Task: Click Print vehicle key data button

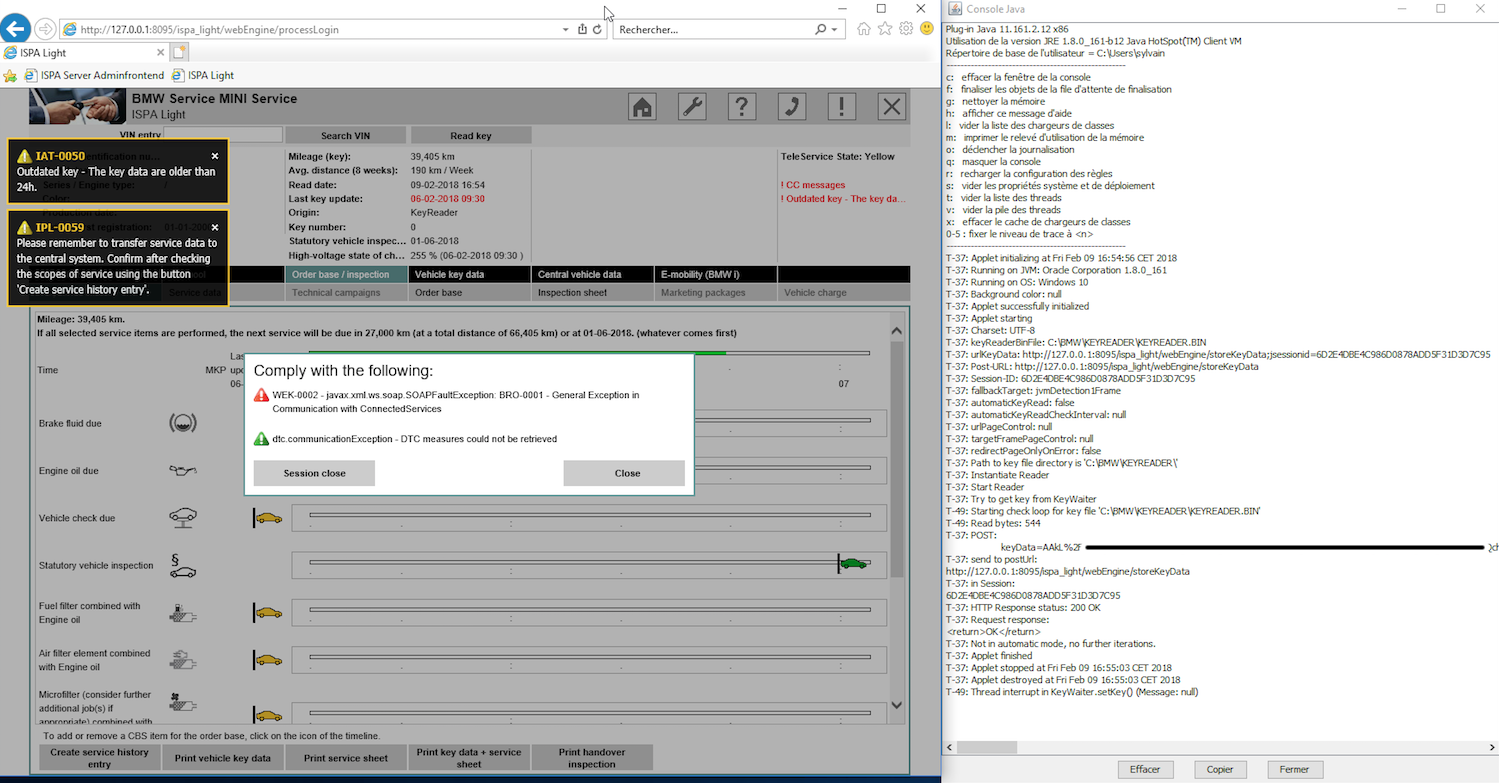Action: click(222, 758)
